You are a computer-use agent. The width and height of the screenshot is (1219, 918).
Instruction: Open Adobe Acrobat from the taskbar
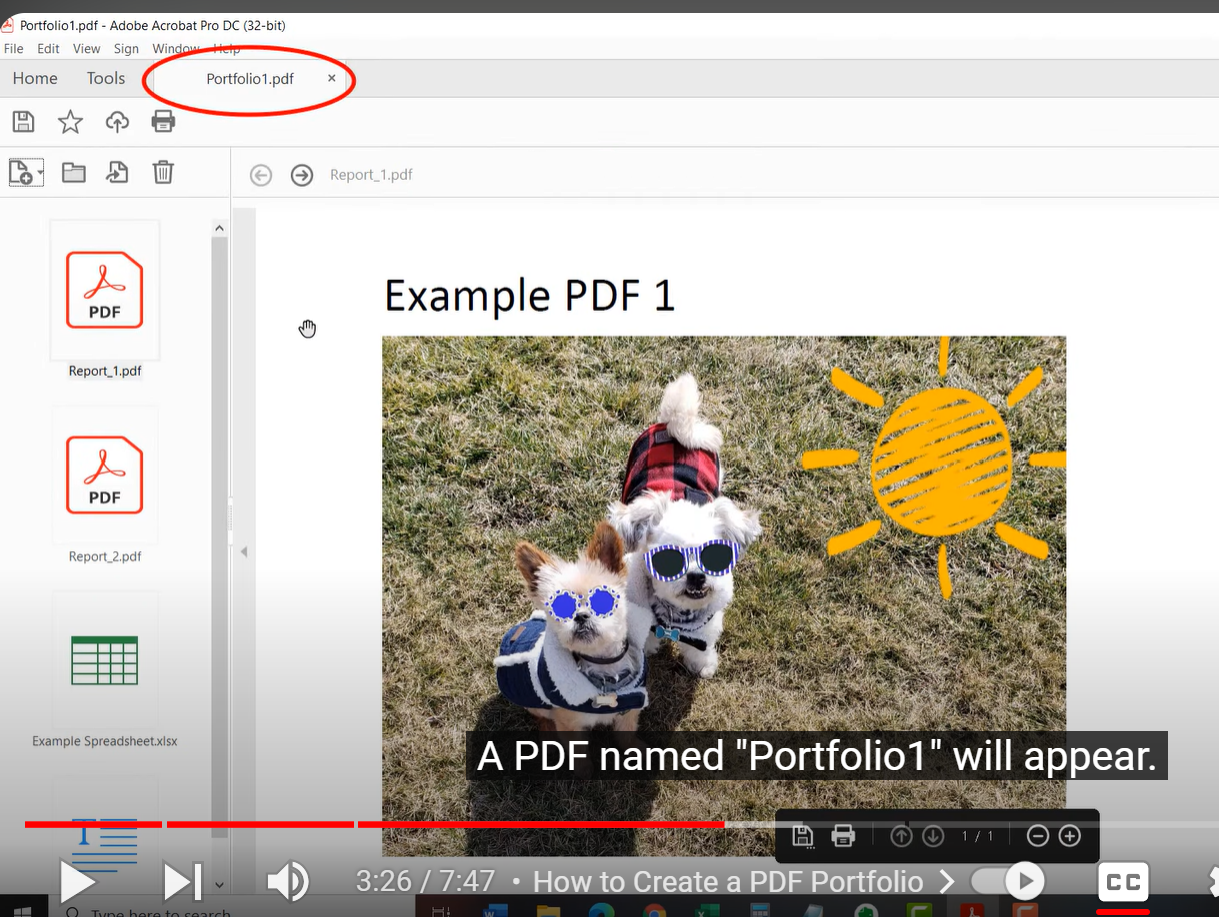point(971,911)
